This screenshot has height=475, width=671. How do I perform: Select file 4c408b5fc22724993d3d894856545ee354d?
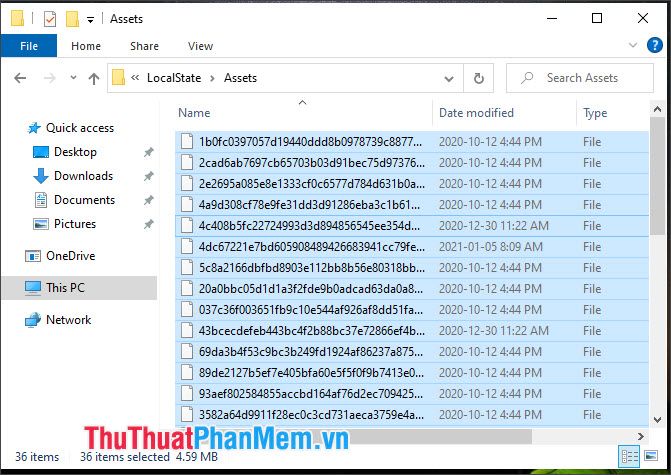(412, 226)
